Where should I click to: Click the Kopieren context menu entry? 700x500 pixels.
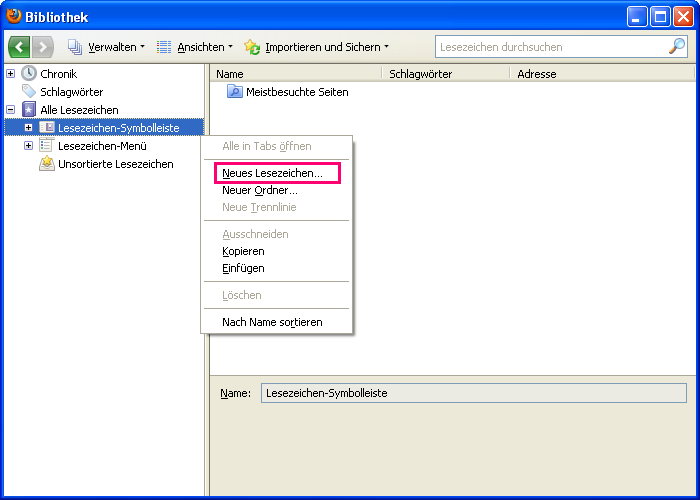[x=243, y=251]
